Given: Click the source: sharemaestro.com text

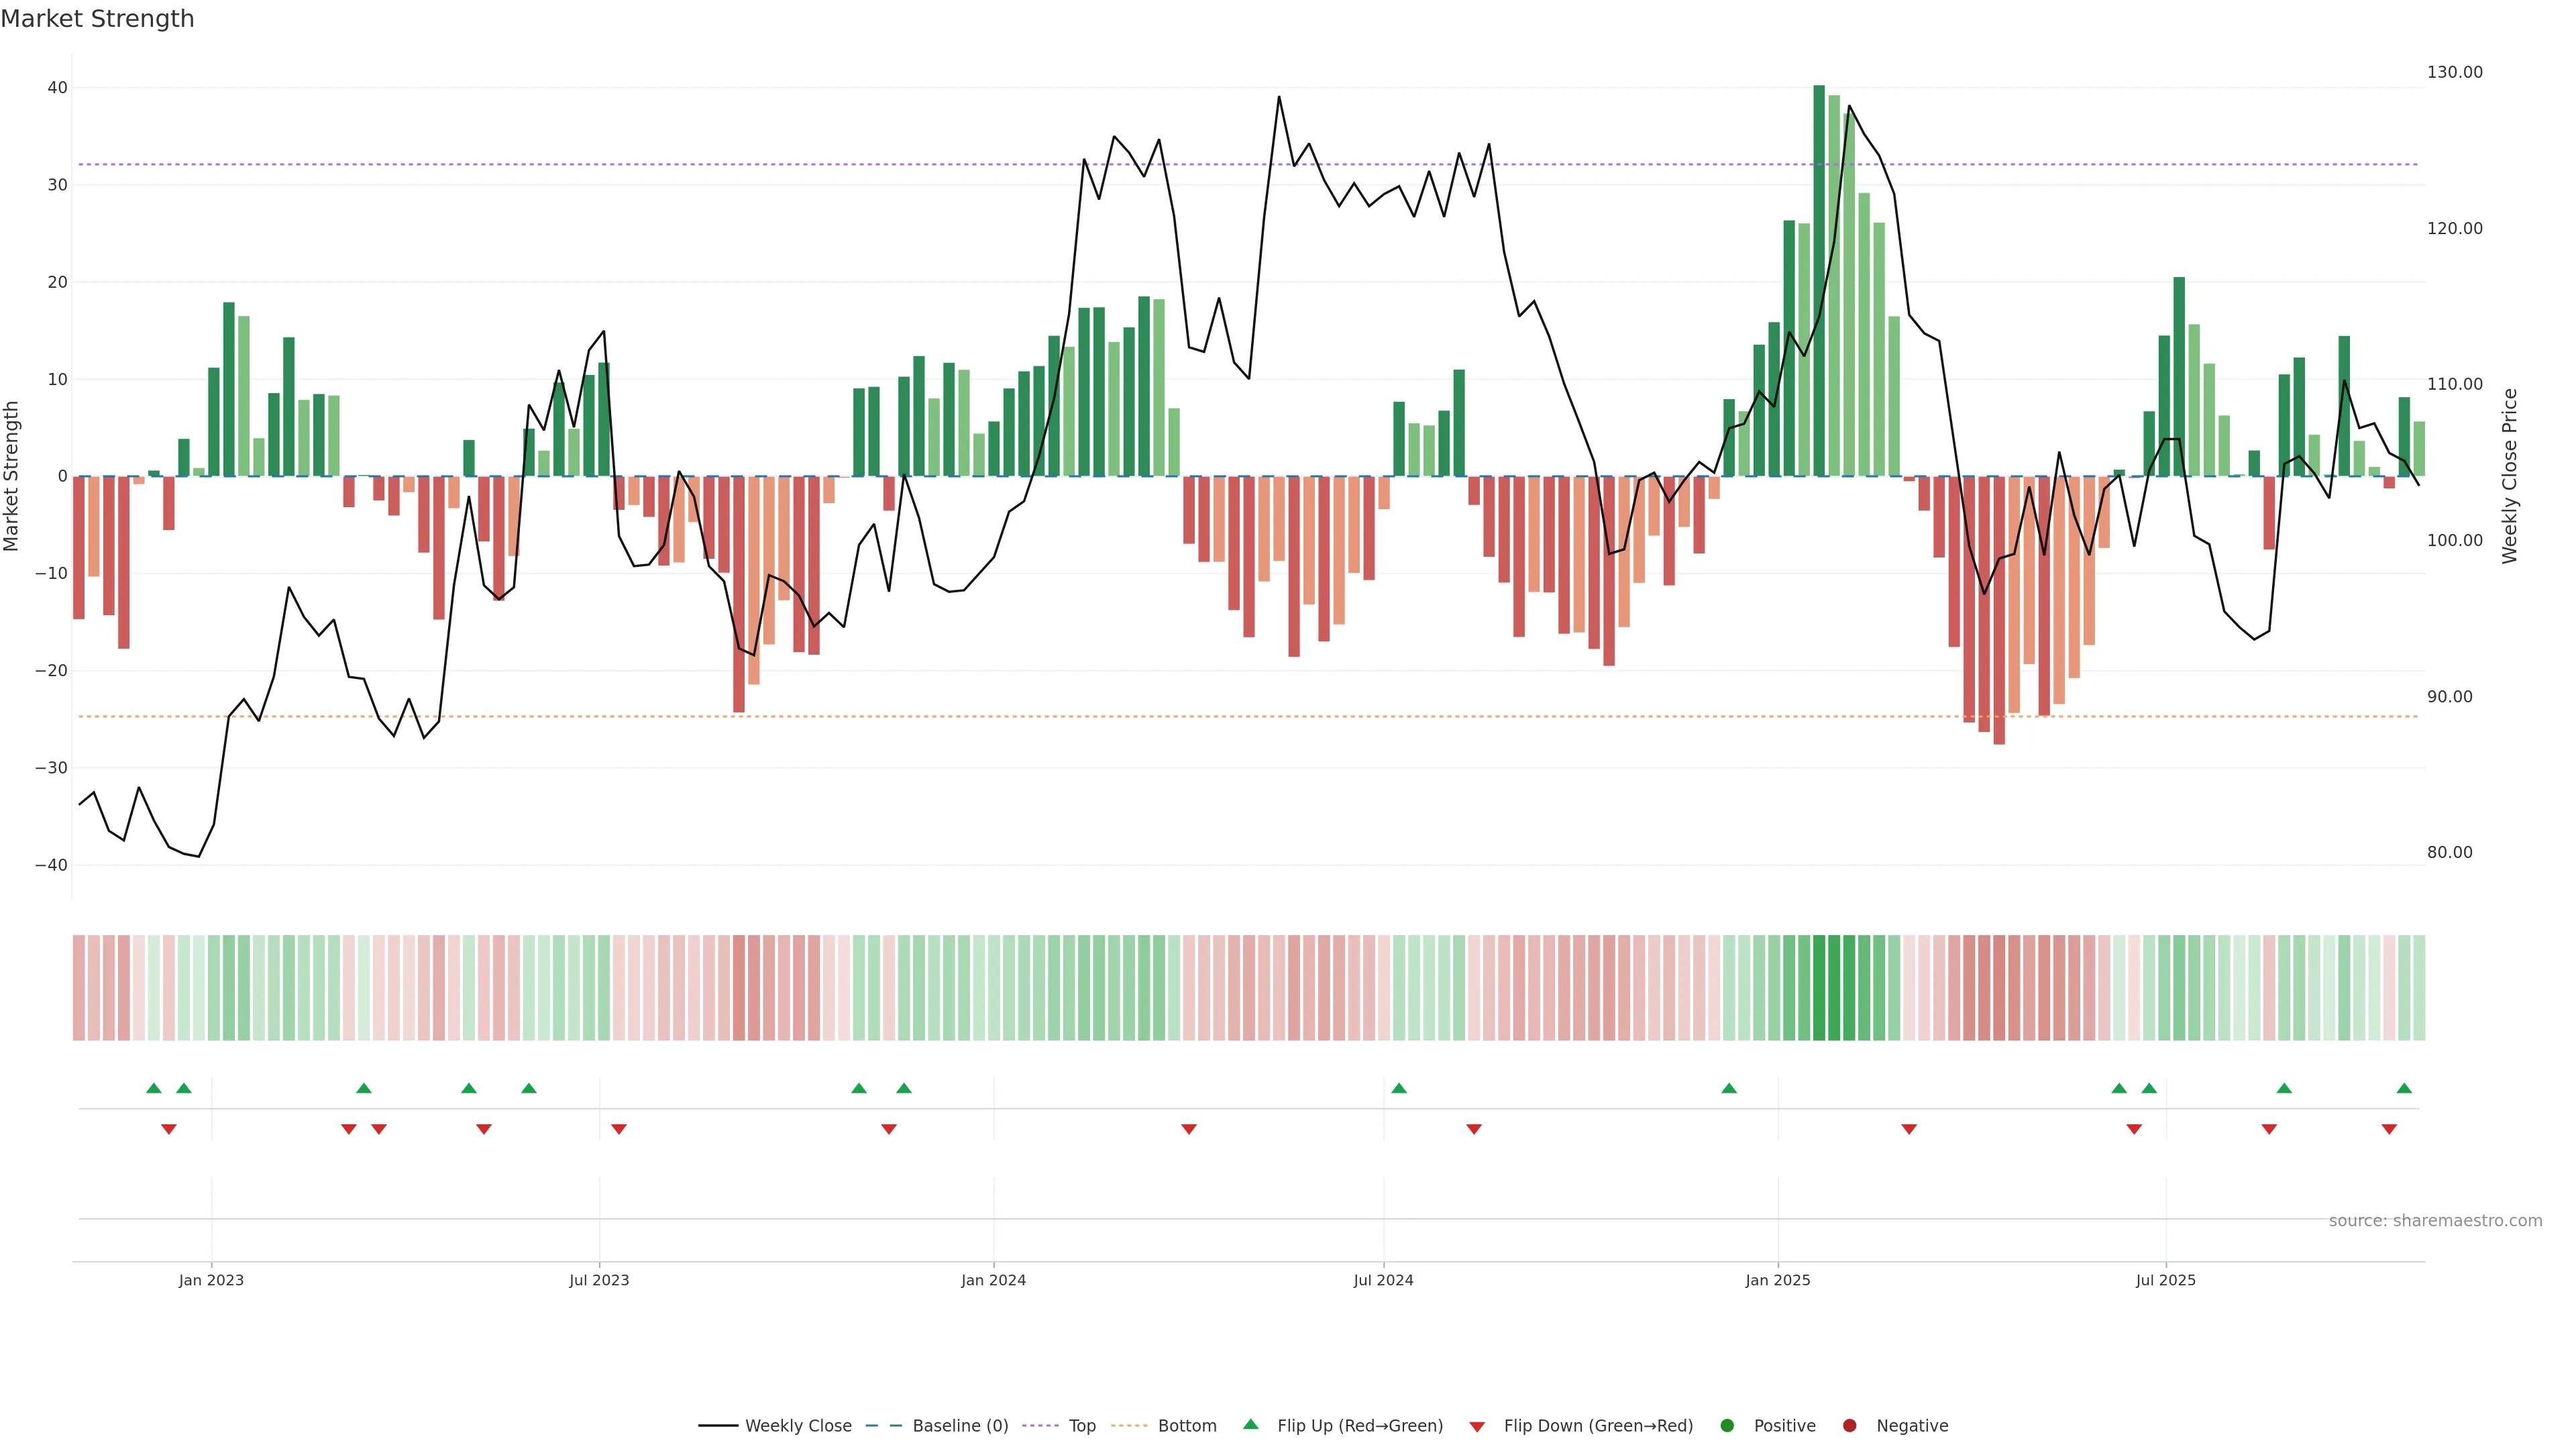Looking at the screenshot, I should pos(2435,1221).
